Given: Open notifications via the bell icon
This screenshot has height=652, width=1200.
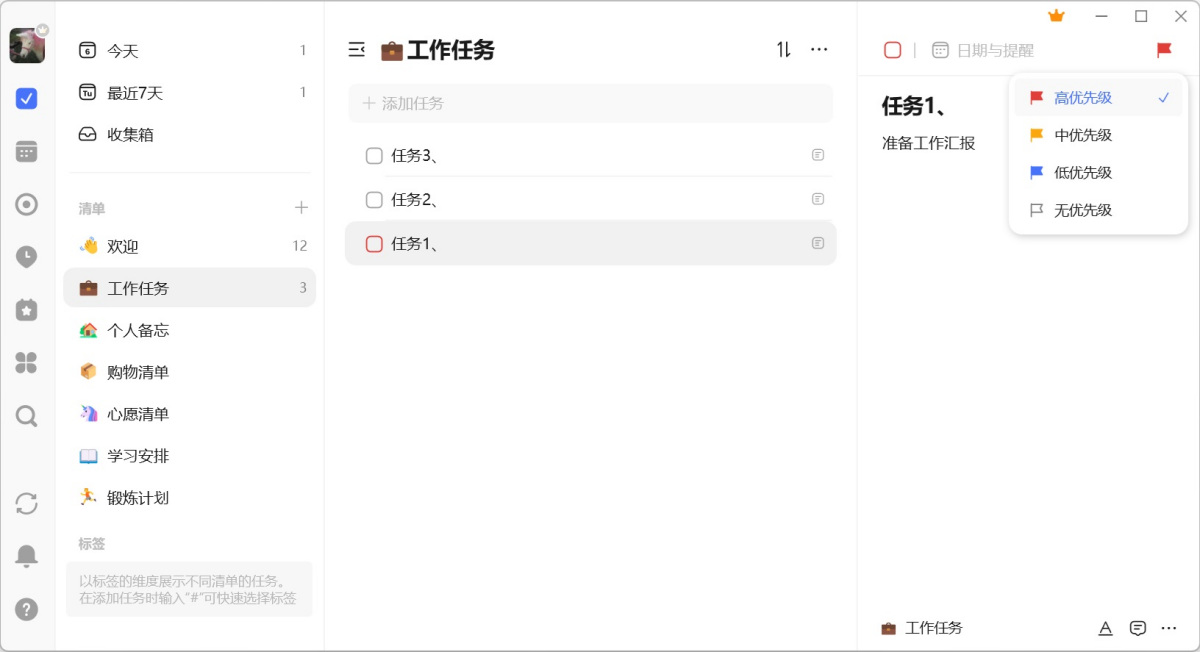Looking at the screenshot, I should point(27,555).
